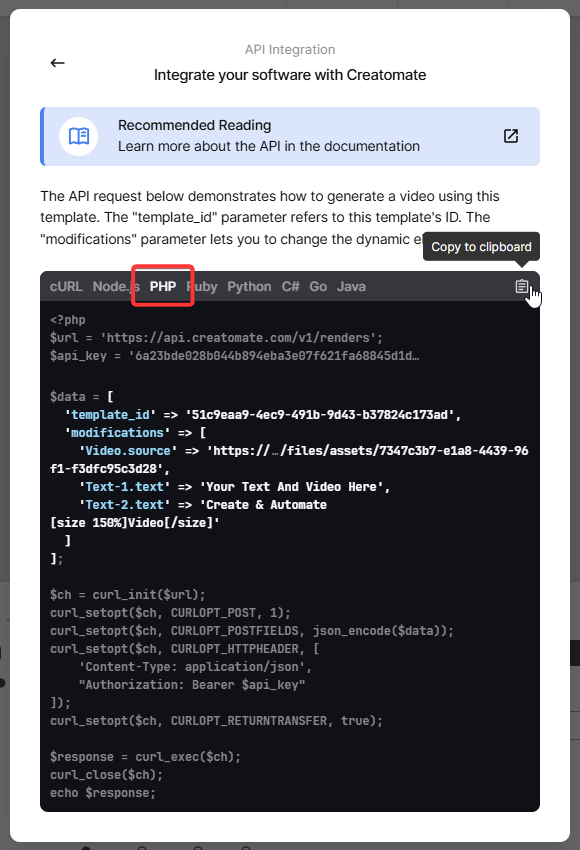This screenshot has width=580, height=850.
Task: Switch to the Ruby tab
Action: 202,286
